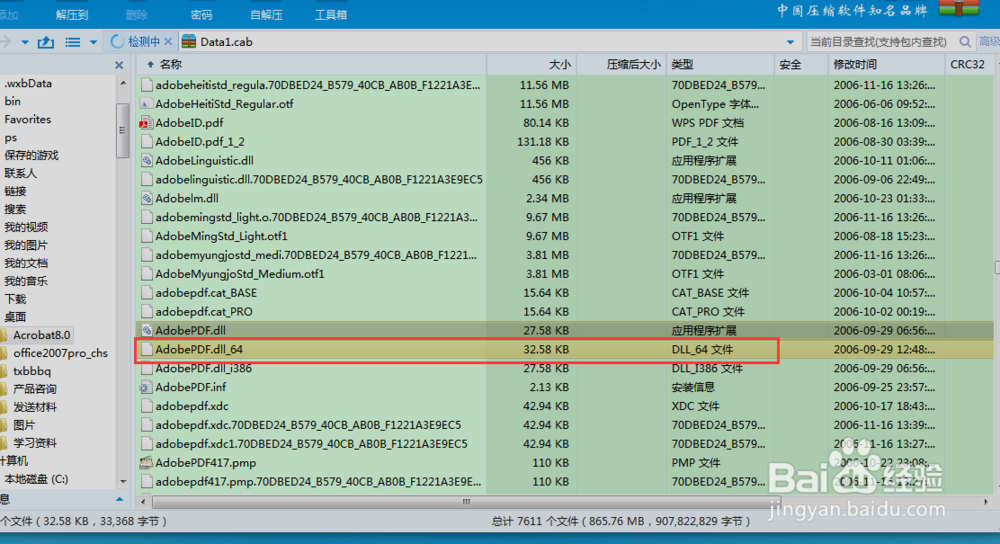This screenshot has width=1000, height=544.
Task: Collapse the bottom info panel arrow
Action: [119, 499]
